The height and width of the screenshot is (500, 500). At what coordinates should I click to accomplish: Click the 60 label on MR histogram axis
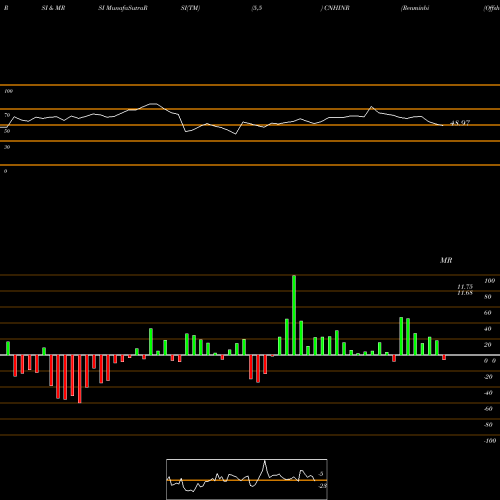(x=488, y=313)
